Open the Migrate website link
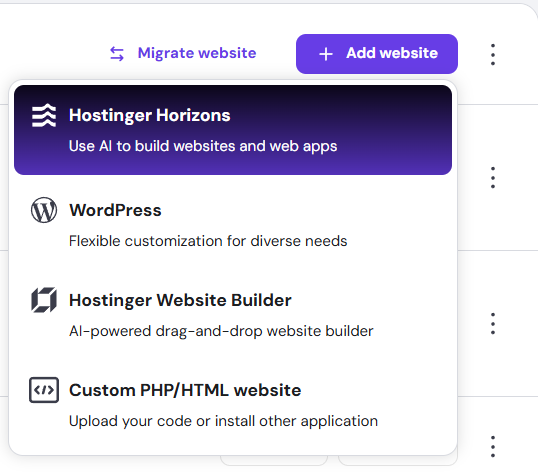This screenshot has width=538, height=472. tap(183, 54)
